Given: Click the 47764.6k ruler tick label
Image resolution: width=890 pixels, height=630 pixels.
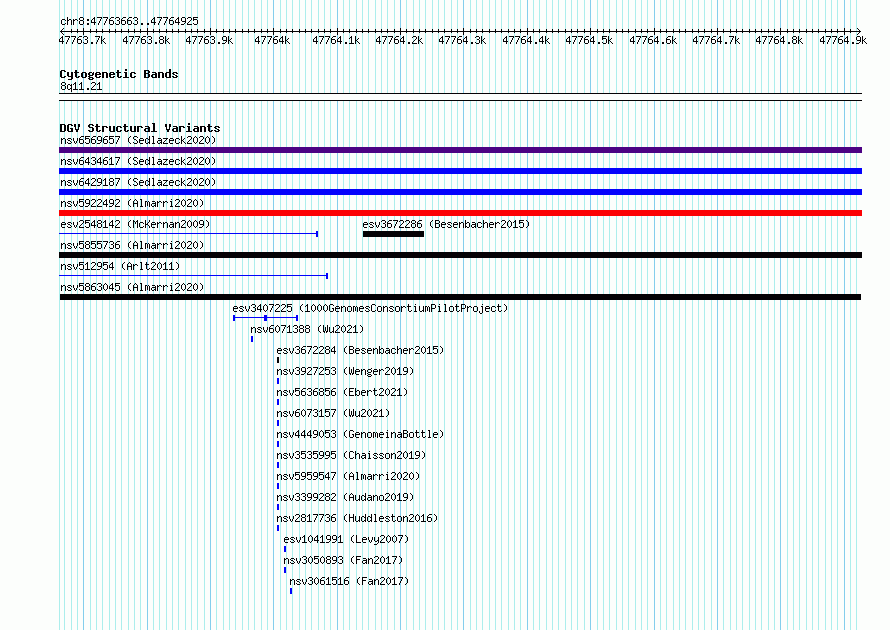Looking at the screenshot, I should 653,40.
